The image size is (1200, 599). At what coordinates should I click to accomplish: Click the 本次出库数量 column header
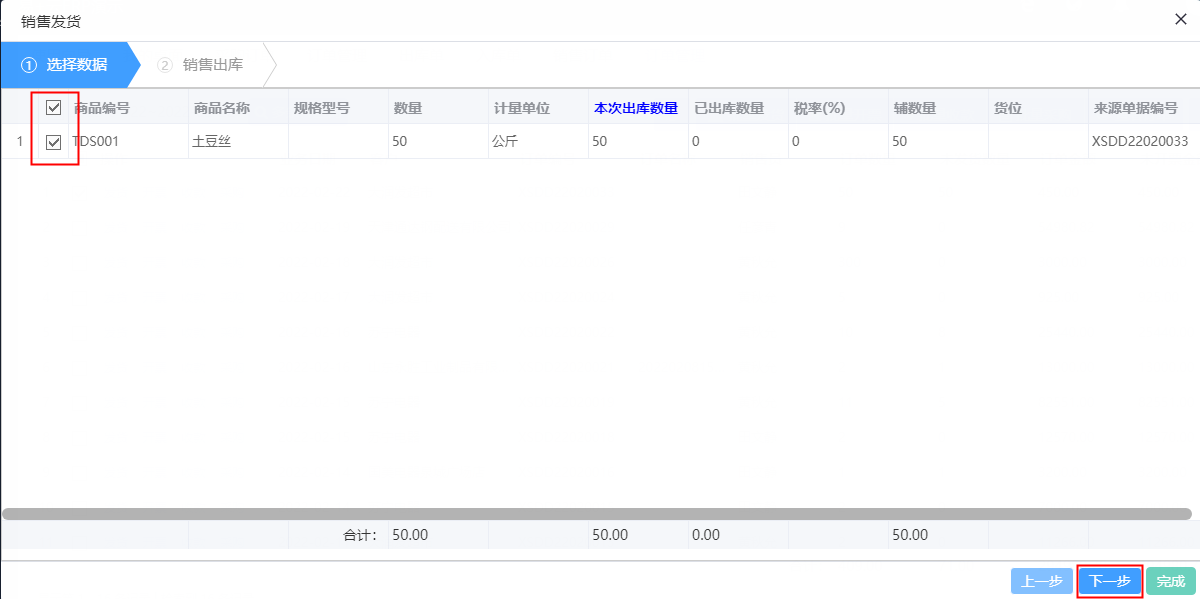(x=637, y=106)
